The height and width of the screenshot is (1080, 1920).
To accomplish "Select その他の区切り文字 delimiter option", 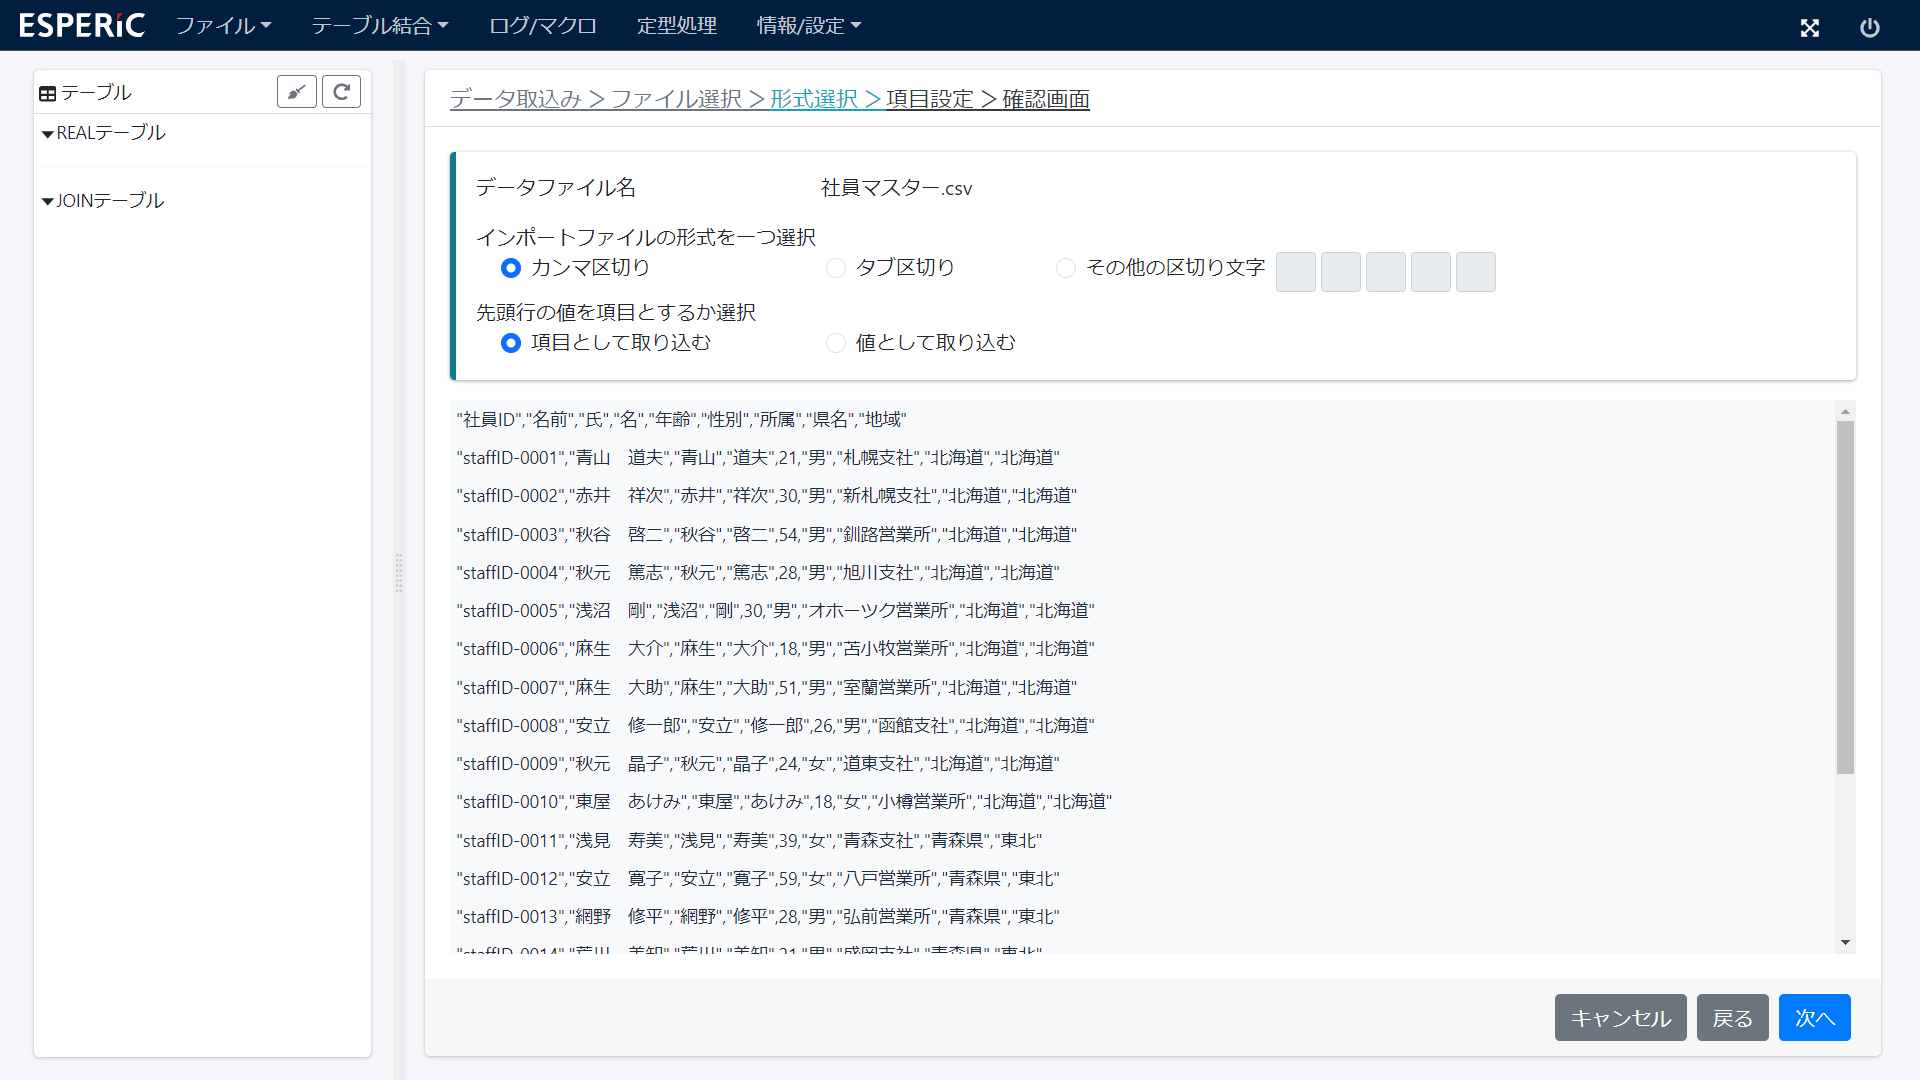I will coord(1065,268).
